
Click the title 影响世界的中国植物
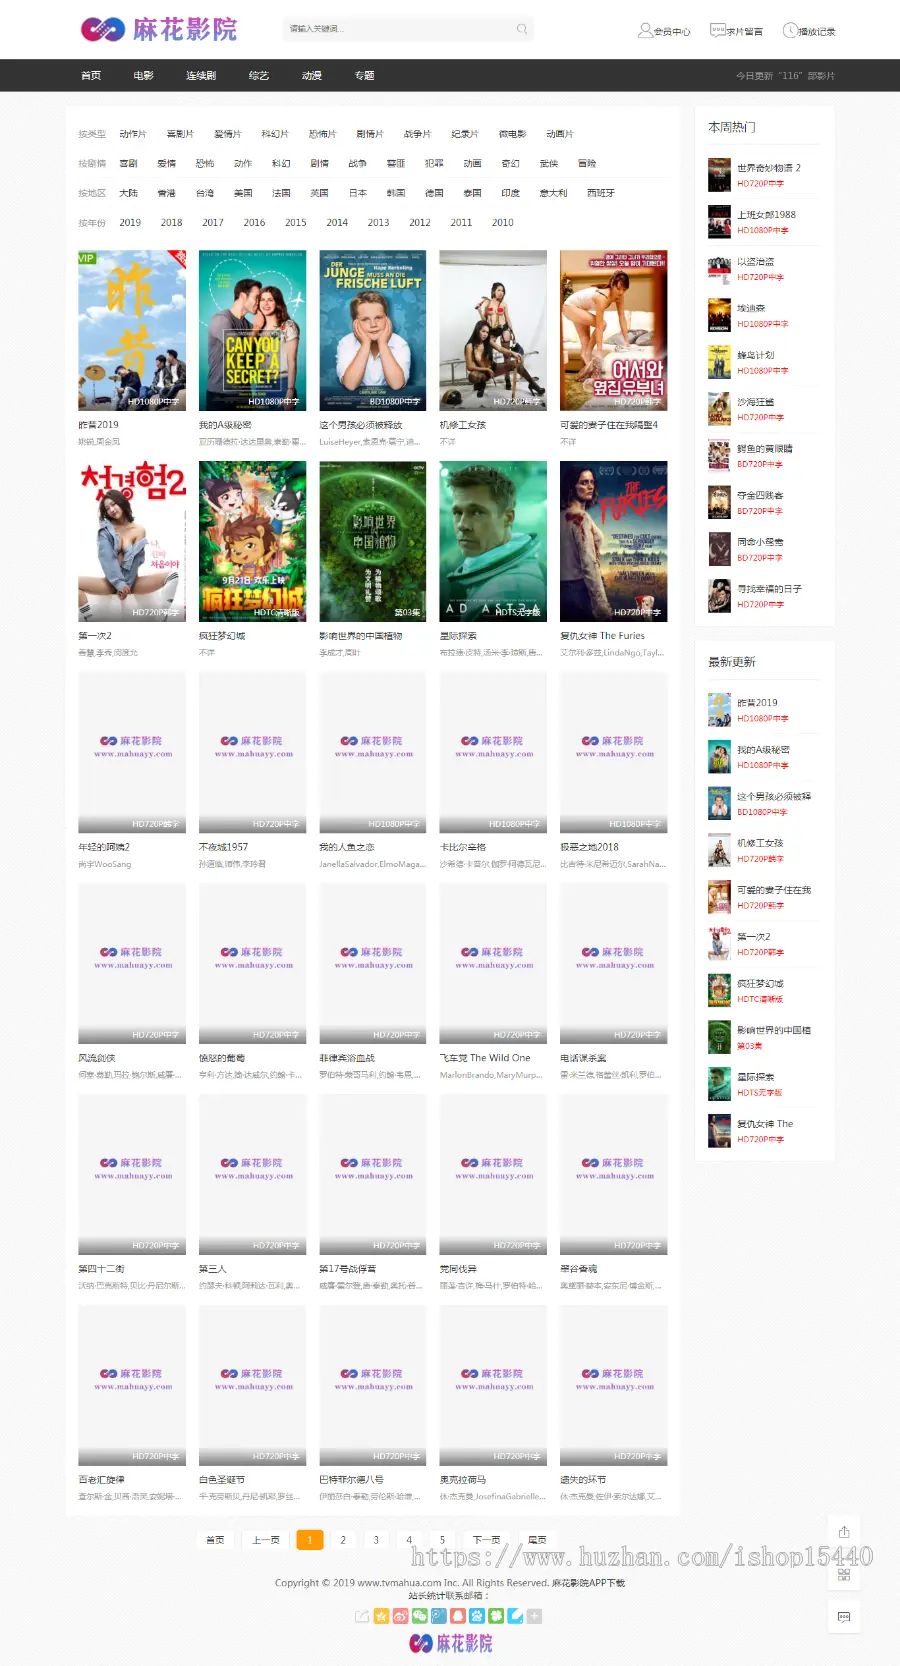pyautogui.click(x=361, y=636)
